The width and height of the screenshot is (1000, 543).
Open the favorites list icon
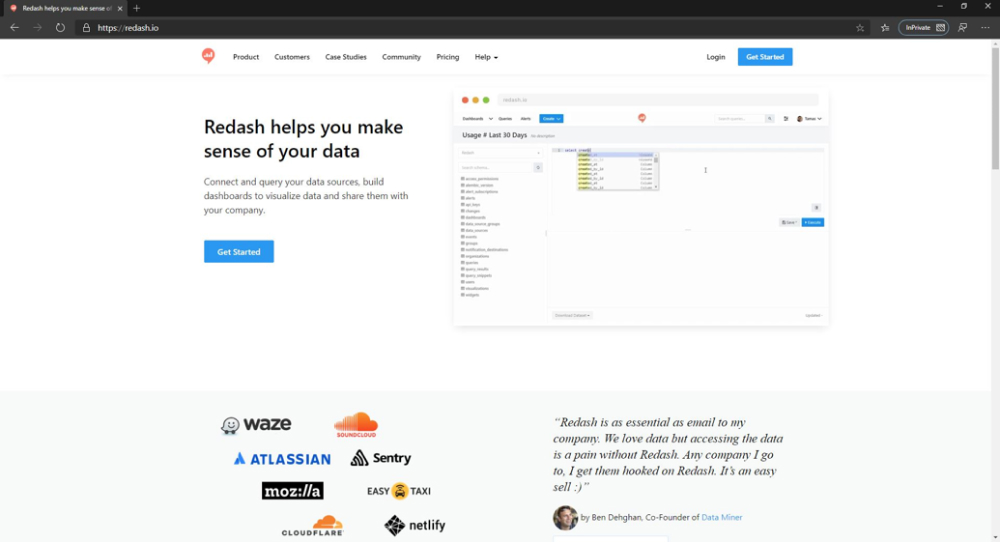[885, 28]
